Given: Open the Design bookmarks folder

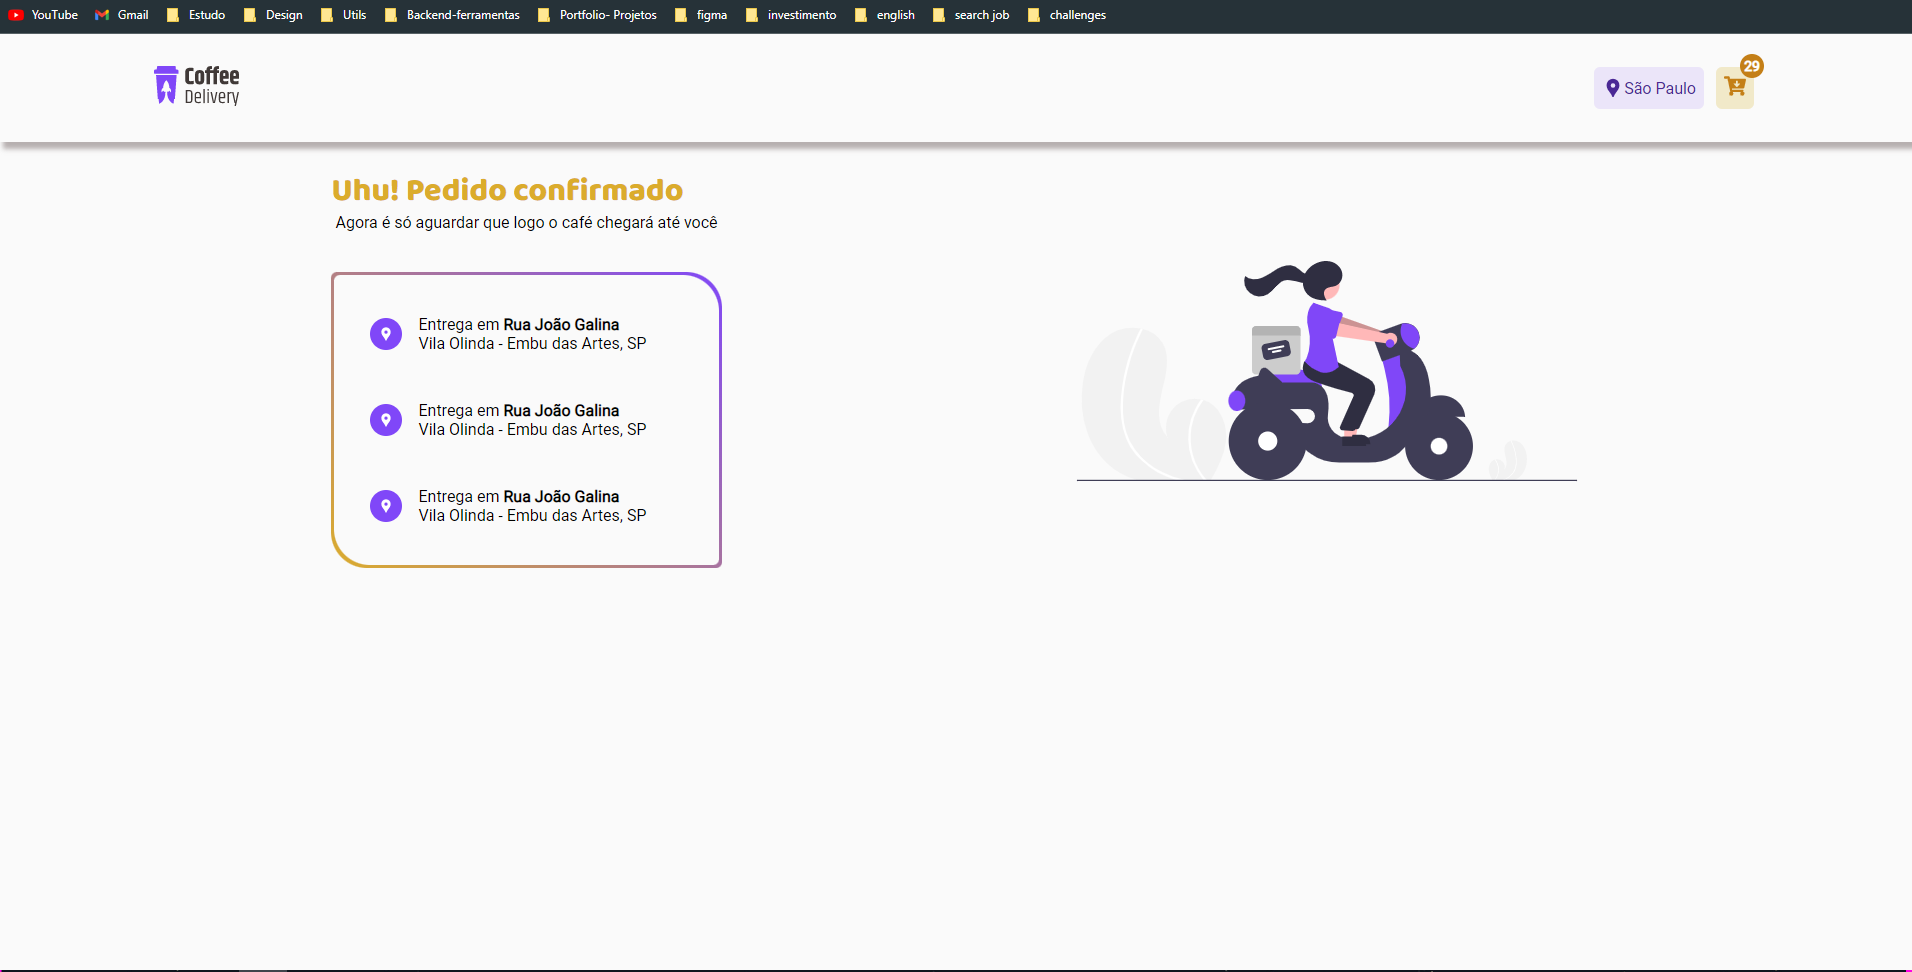Looking at the screenshot, I should point(273,15).
